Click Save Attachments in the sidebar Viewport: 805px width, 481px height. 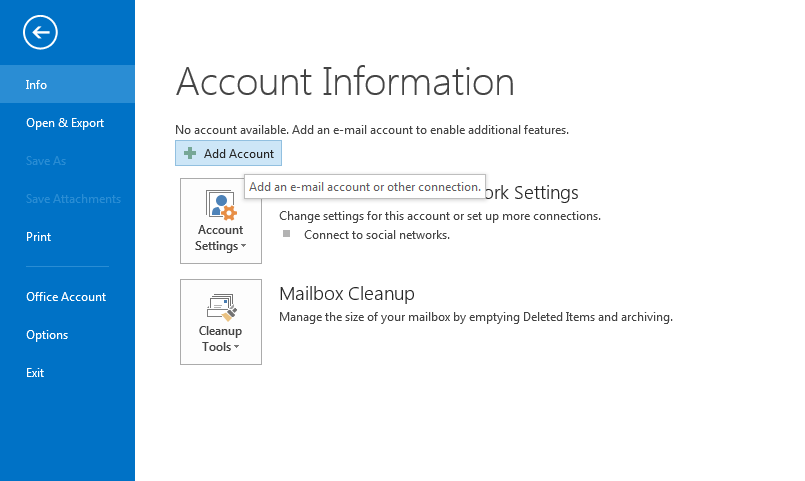coord(67,199)
